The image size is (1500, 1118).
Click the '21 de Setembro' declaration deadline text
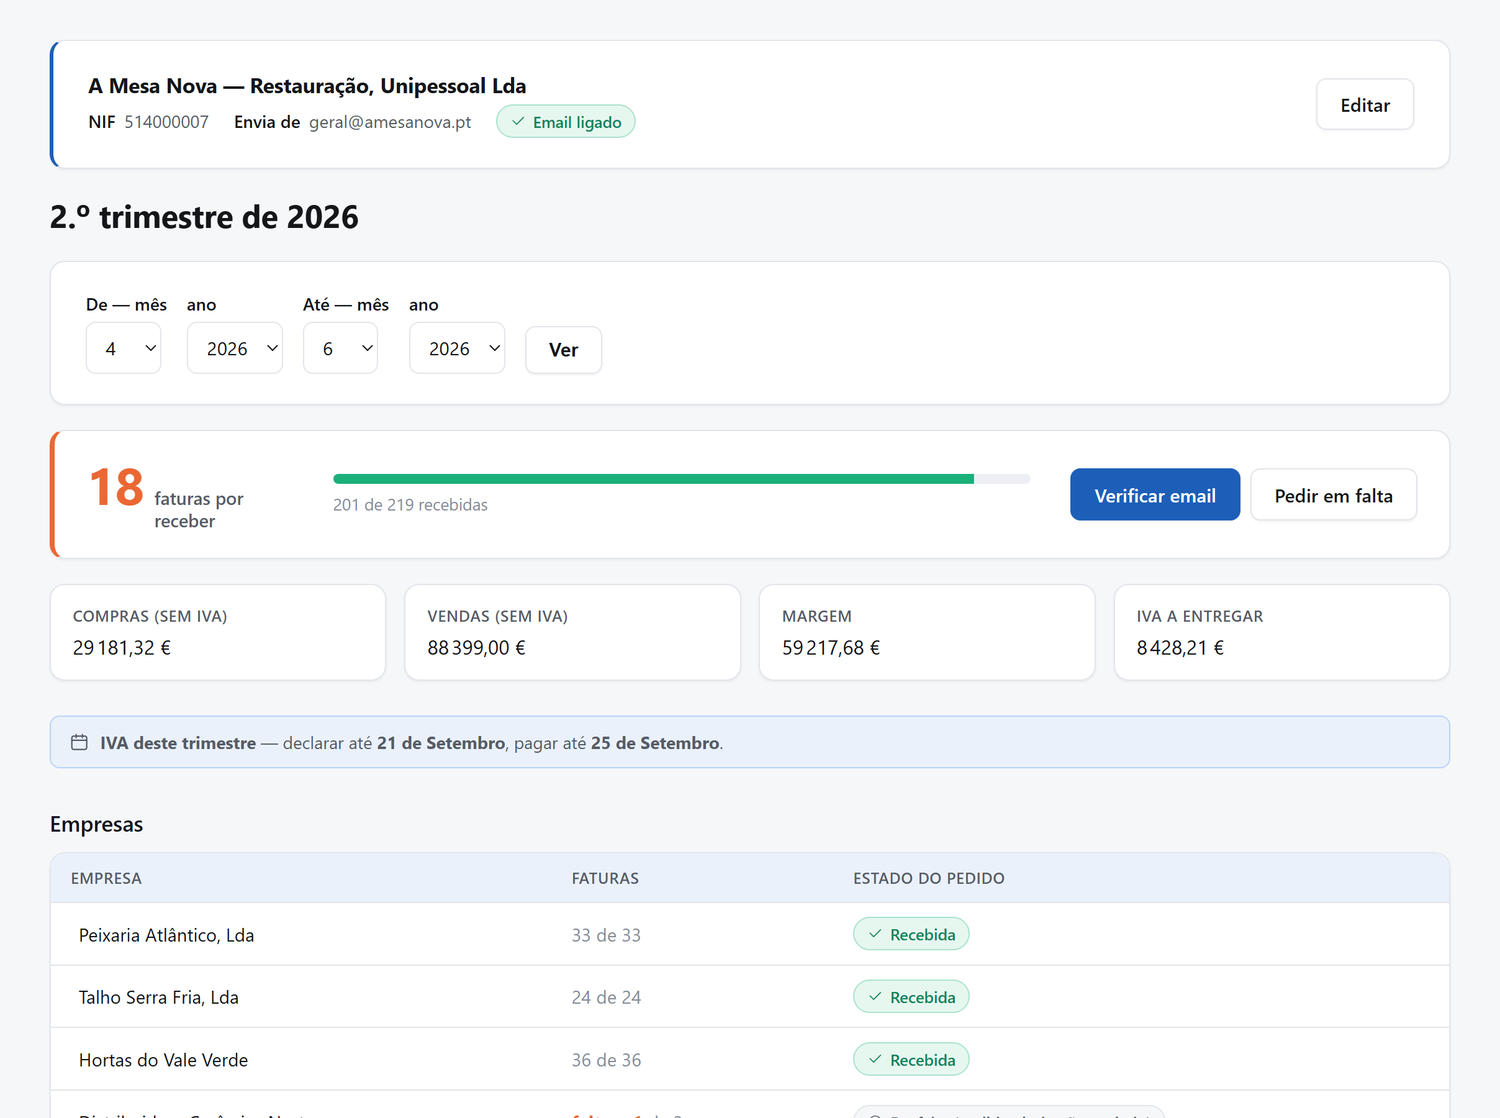click(441, 743)
